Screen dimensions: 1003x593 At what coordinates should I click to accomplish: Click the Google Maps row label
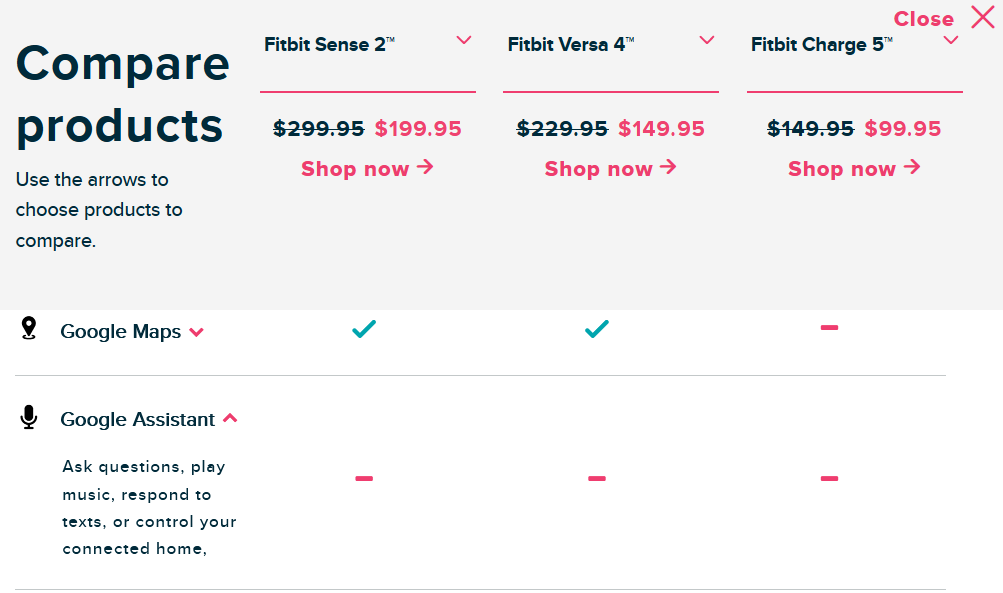point(121,331)
